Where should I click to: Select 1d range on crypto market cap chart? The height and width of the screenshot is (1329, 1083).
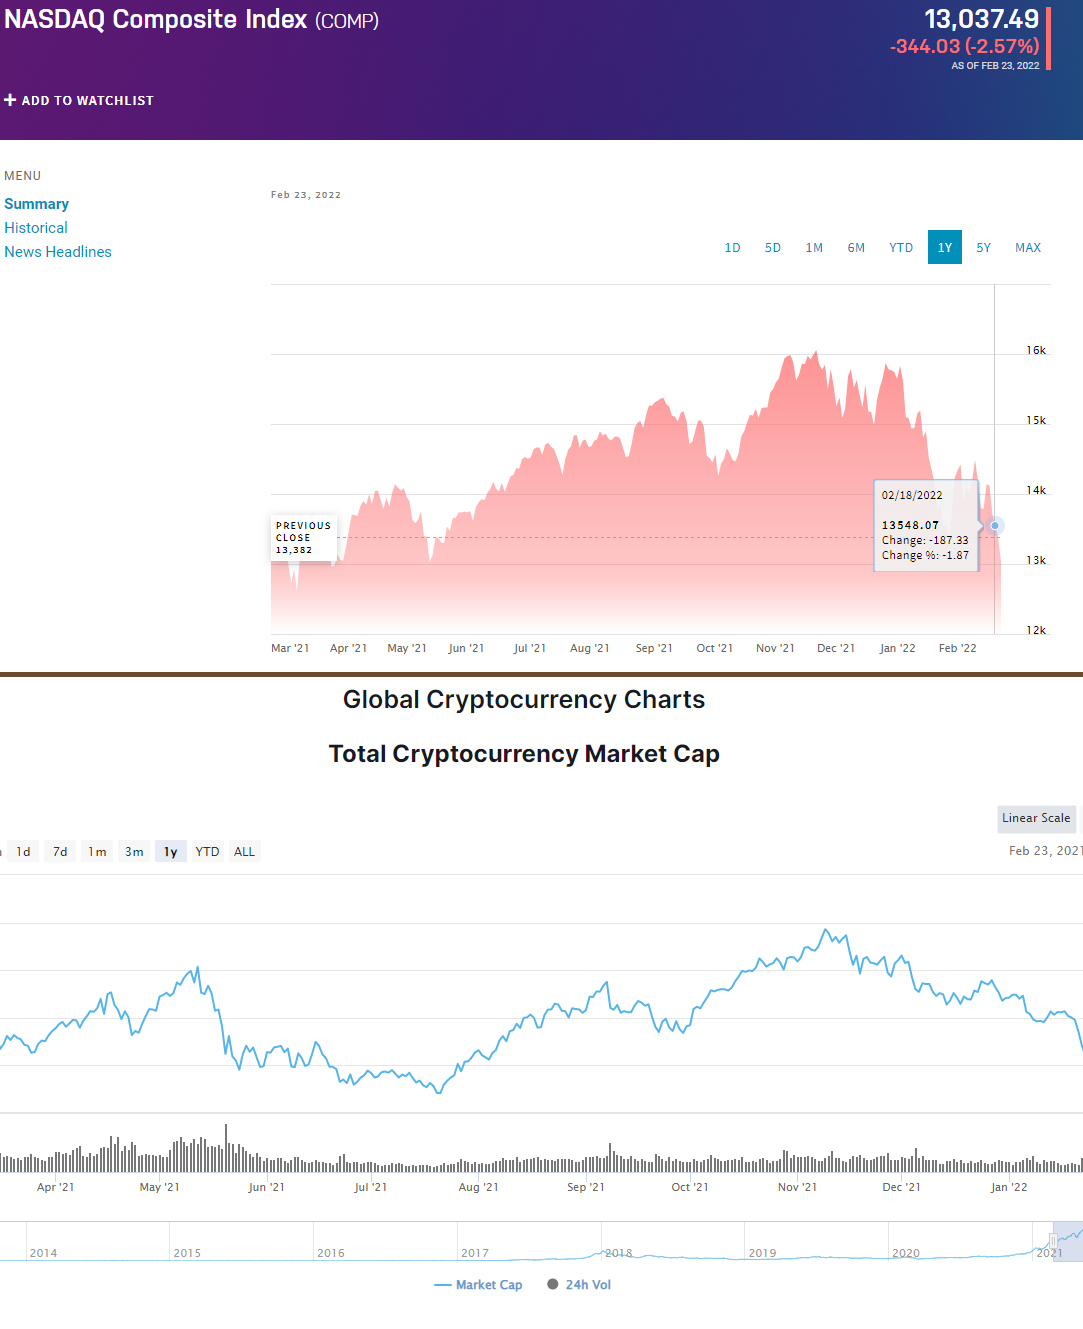click(24, 852)
